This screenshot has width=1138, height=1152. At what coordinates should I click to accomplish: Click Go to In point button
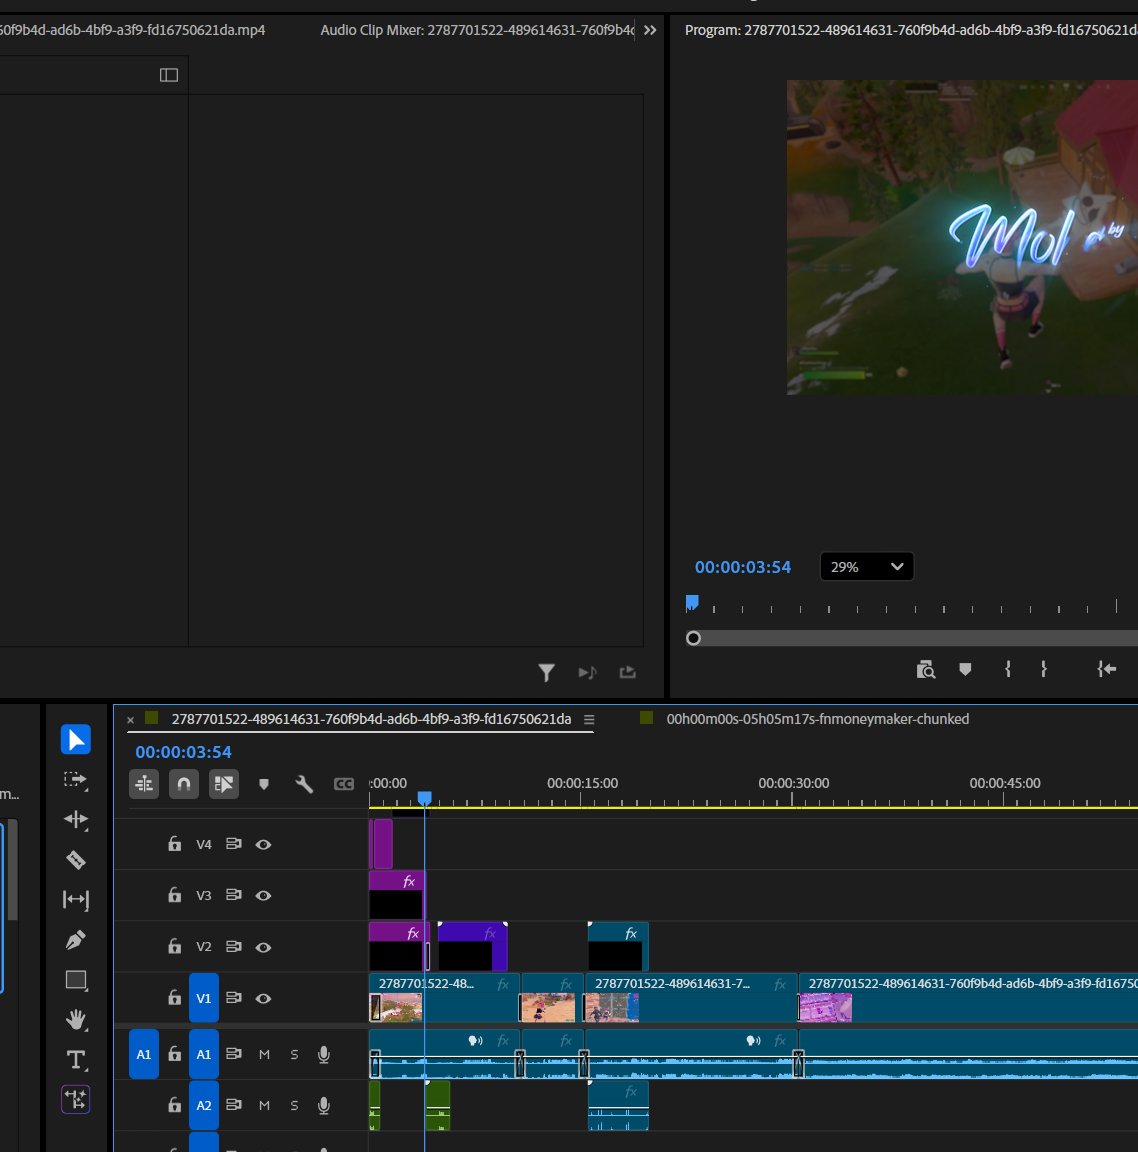pos(1106,669)
